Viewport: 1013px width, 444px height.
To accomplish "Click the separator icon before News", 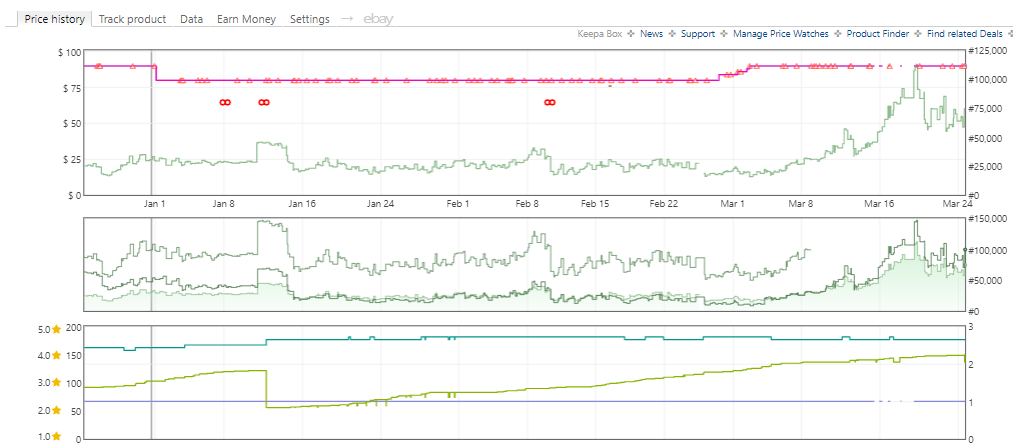I will (631, 34).
